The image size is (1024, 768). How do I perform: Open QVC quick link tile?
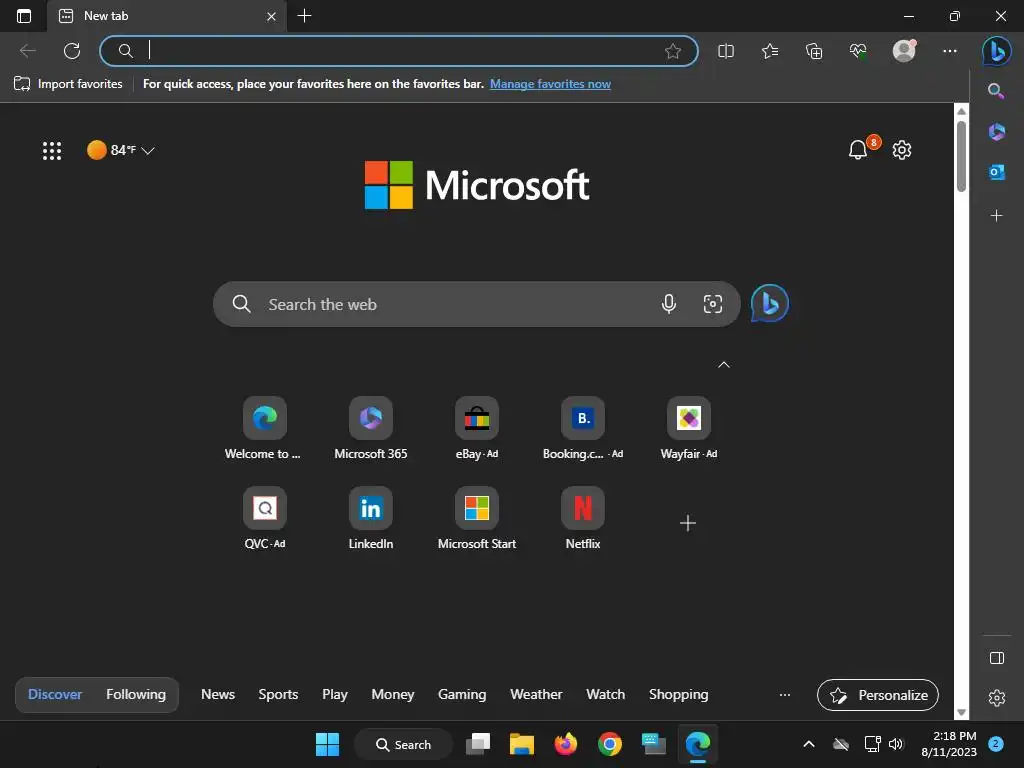(264, 519)
